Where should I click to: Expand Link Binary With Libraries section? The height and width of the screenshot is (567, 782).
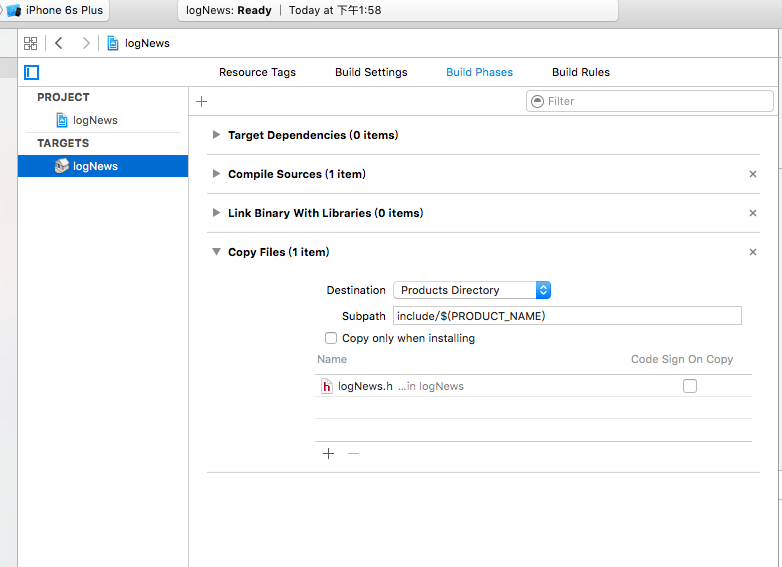coord(216,212)
